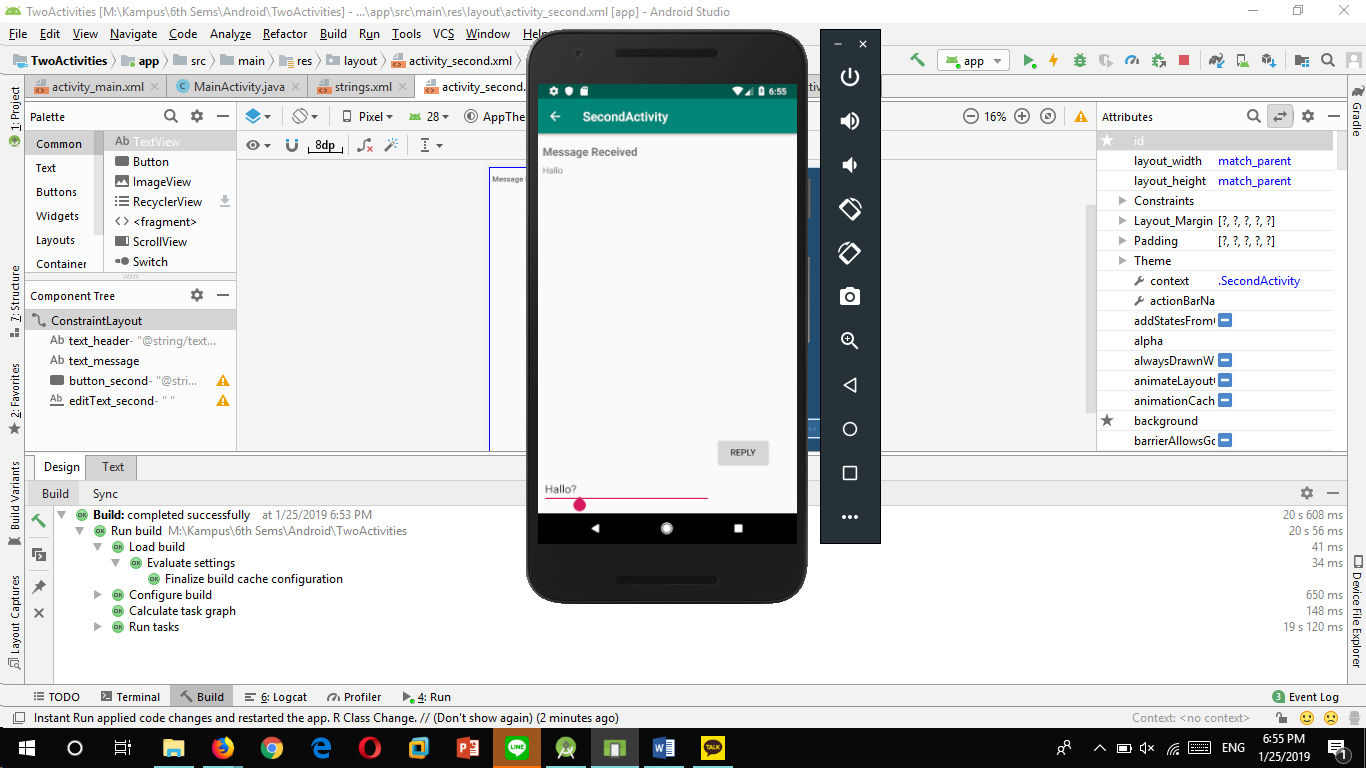
Task: Take an emulator screenshot with the camera icon
Action: tap(849, 295)
